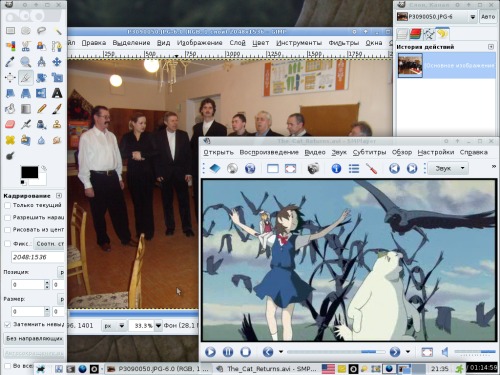500x375 pixels.
Task: Click the Play button in SMPlayer
Action: pyautogui.click(x=210, y=352)
